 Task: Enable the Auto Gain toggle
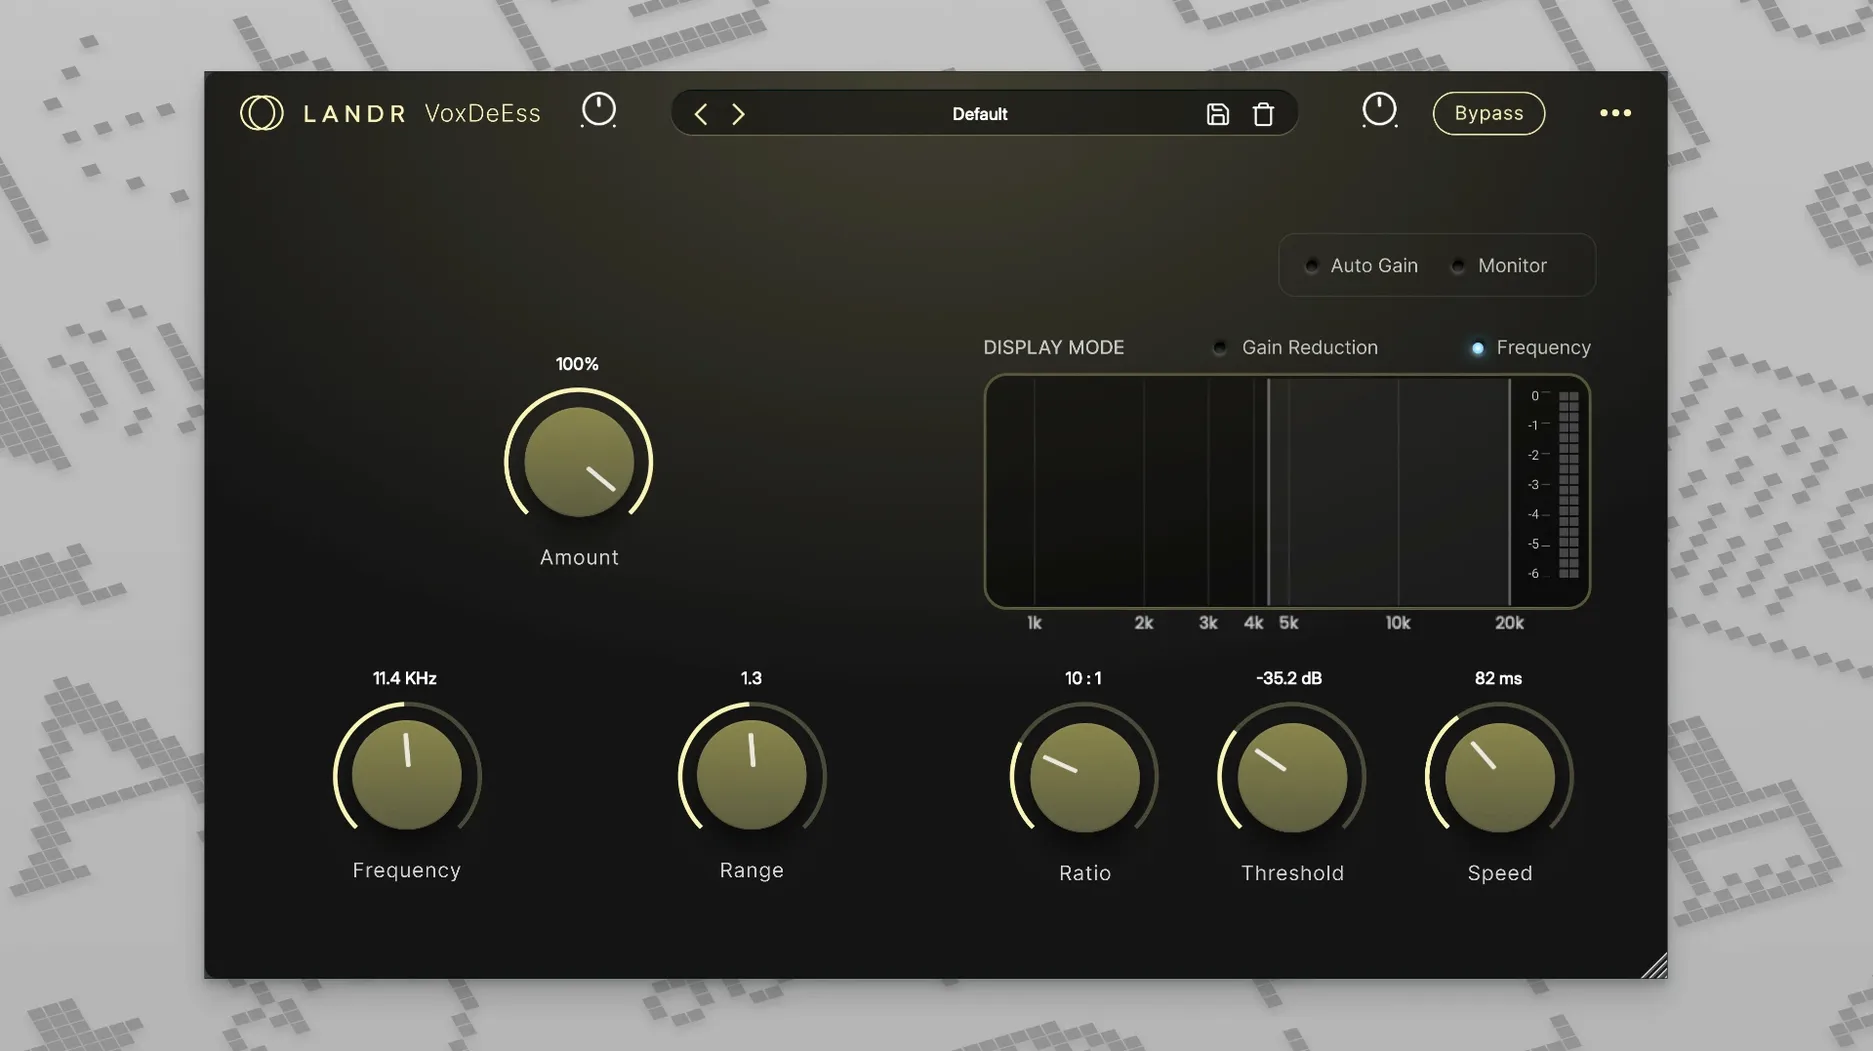tap(1312, 266)
